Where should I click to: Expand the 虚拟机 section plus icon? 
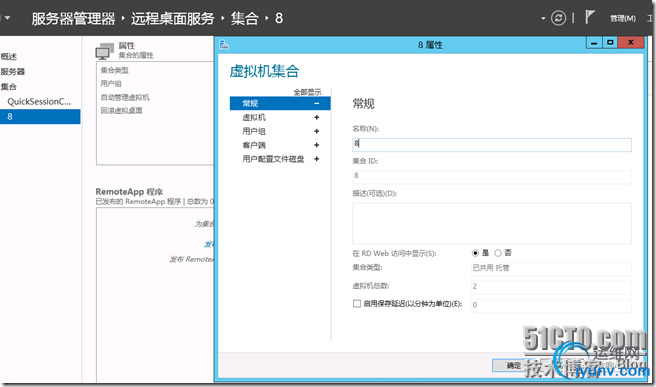317,118
